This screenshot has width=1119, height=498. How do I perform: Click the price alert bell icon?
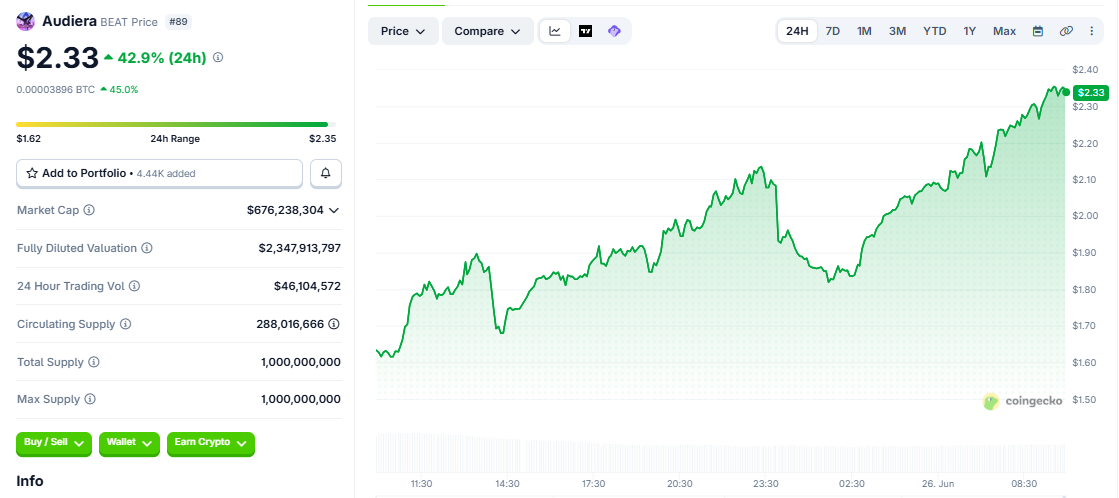pyautogui.click(x=326, y=173)
